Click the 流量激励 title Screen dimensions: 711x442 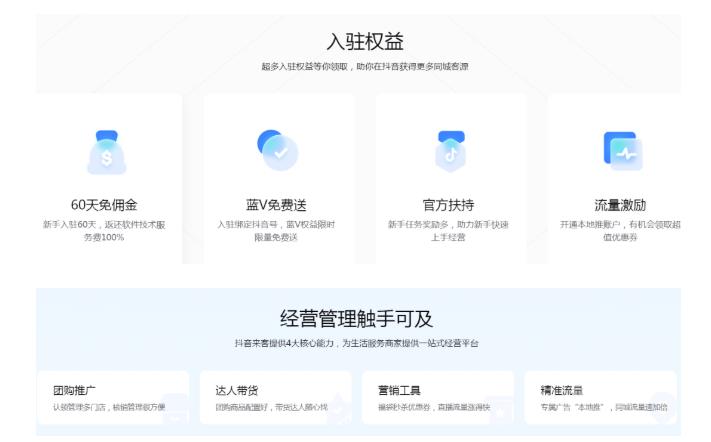coord(622,205)
